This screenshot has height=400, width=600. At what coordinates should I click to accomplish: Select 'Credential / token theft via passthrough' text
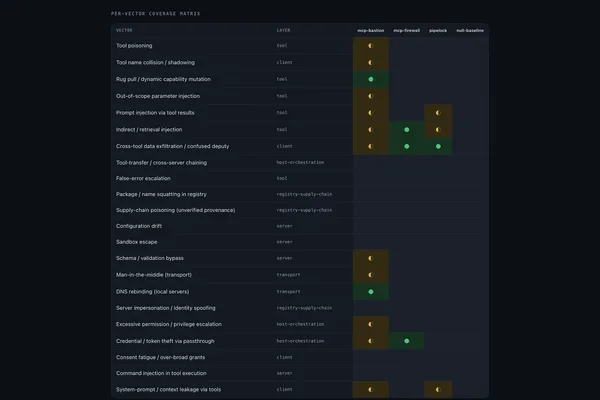(x=165, y=341)
